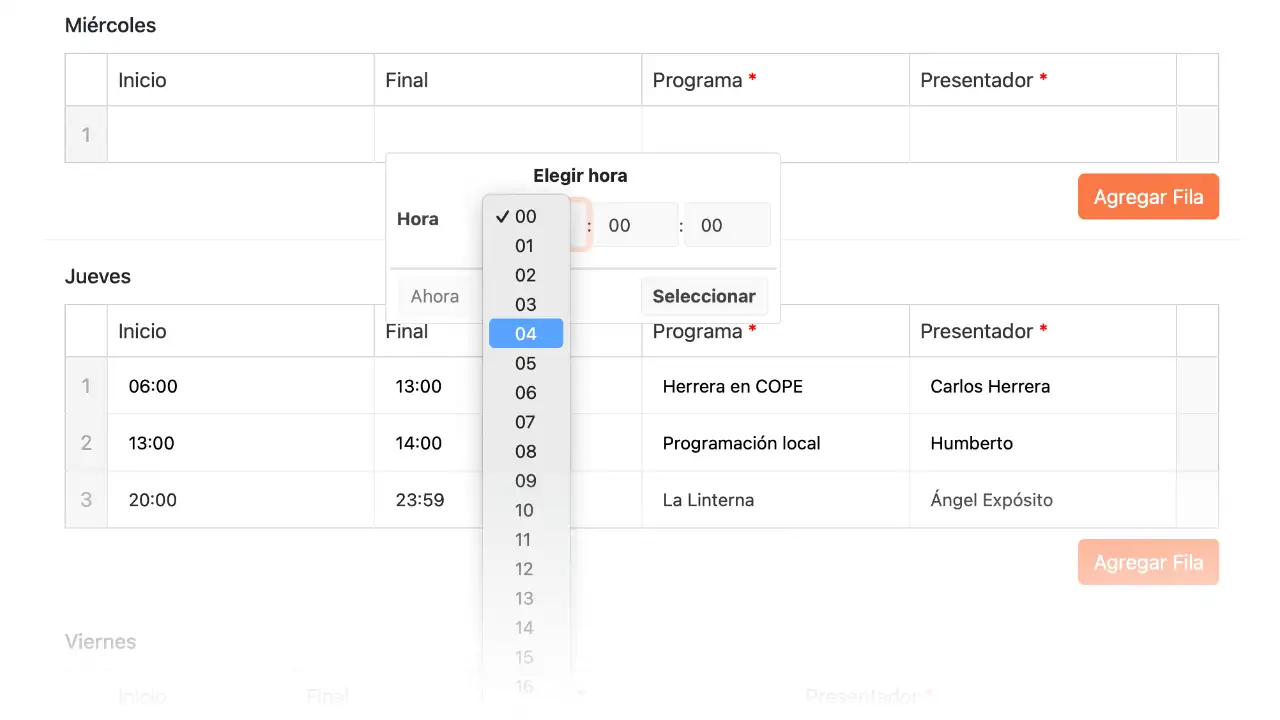The image size is (1280, 720).
Task: Click the Seleccionar button
Action: [x=704, y=296]
